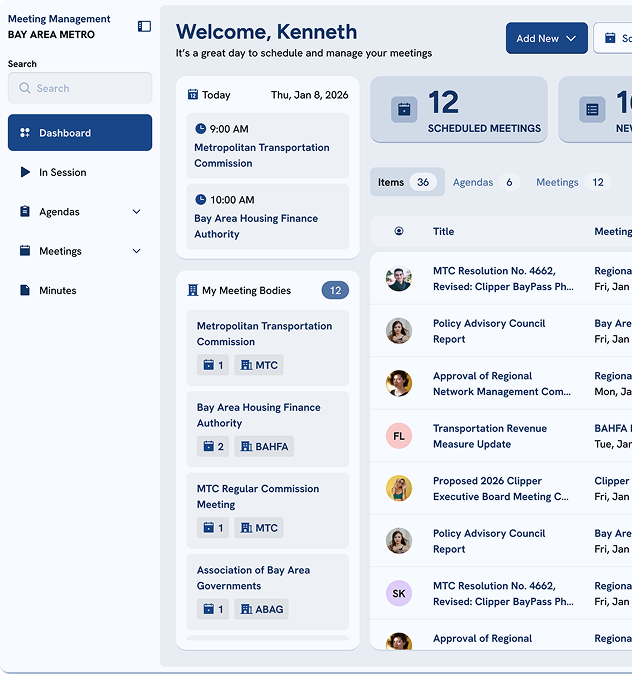Click the Agendas clipboard icon
This screenshot has height=674, width=632.
[25, 211]
